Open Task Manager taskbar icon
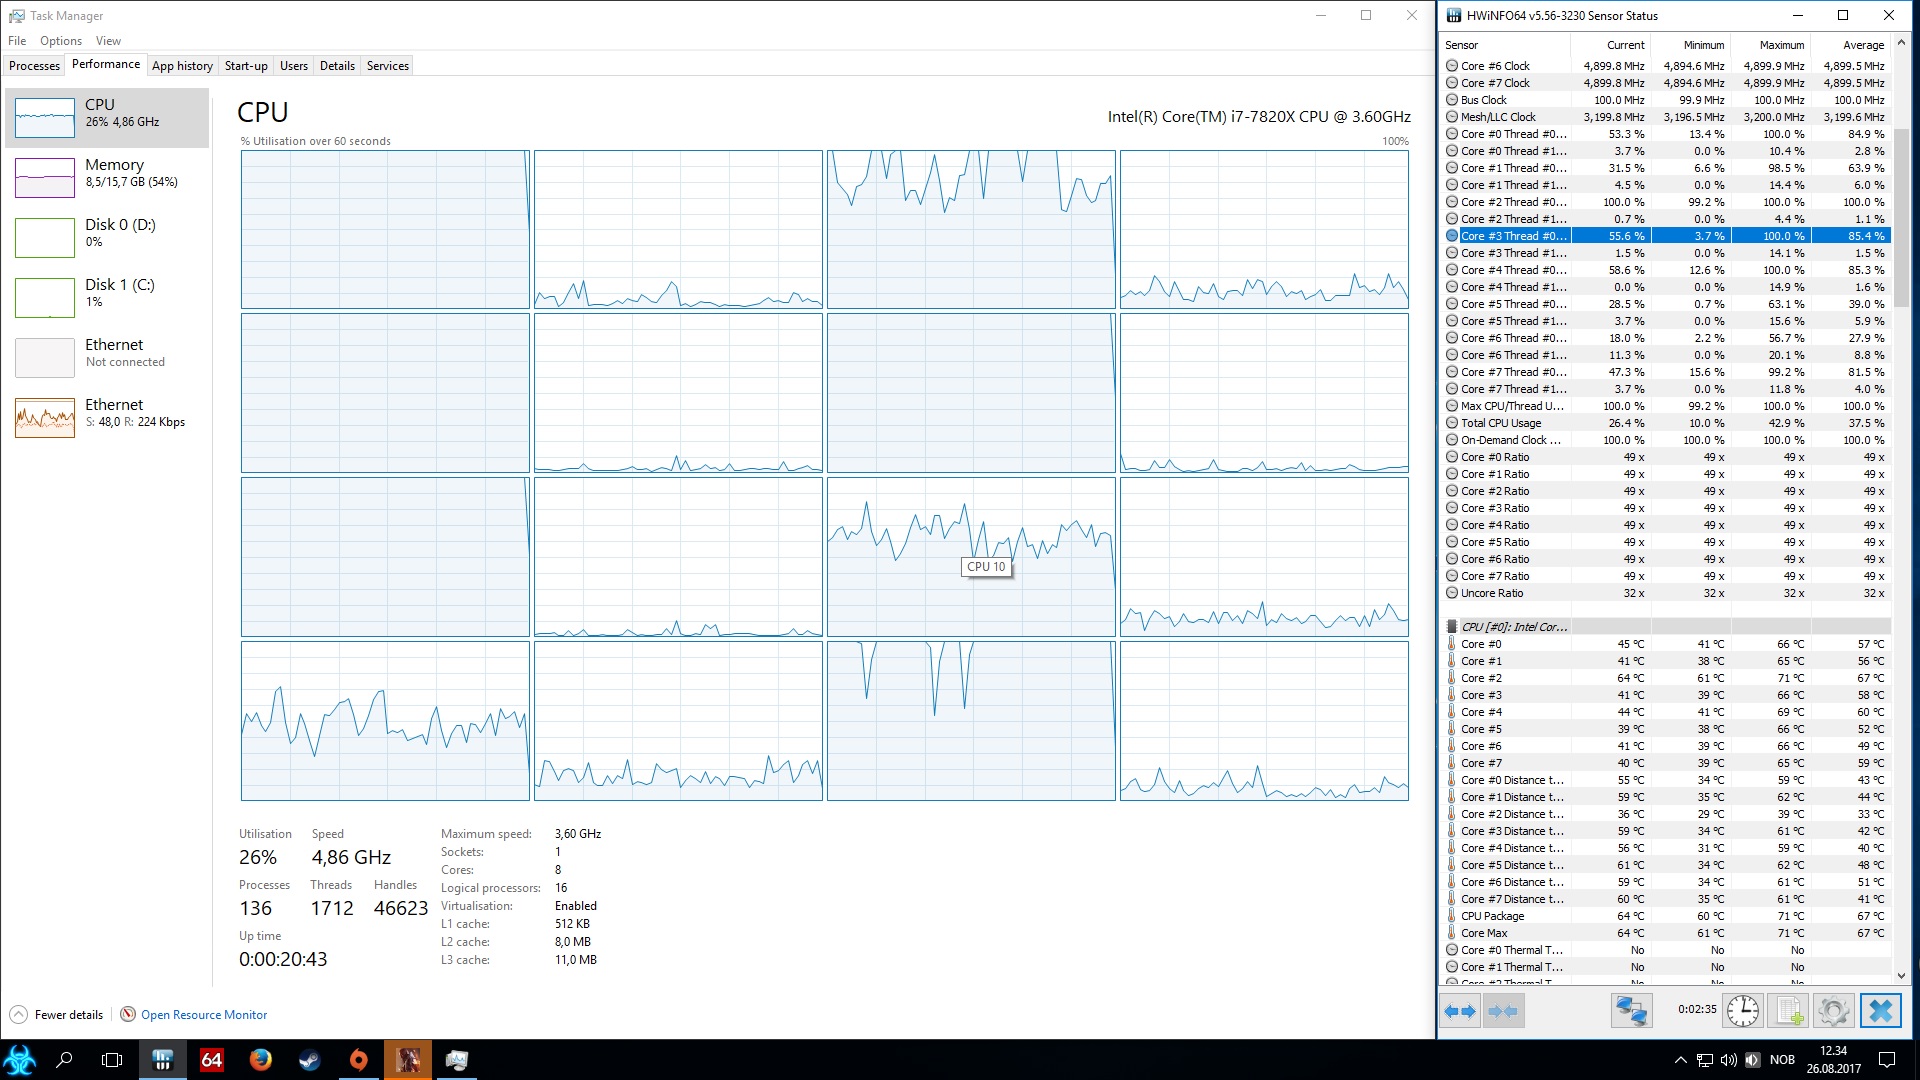This screenshot has height=1080, width=1920. [457, 1060]
